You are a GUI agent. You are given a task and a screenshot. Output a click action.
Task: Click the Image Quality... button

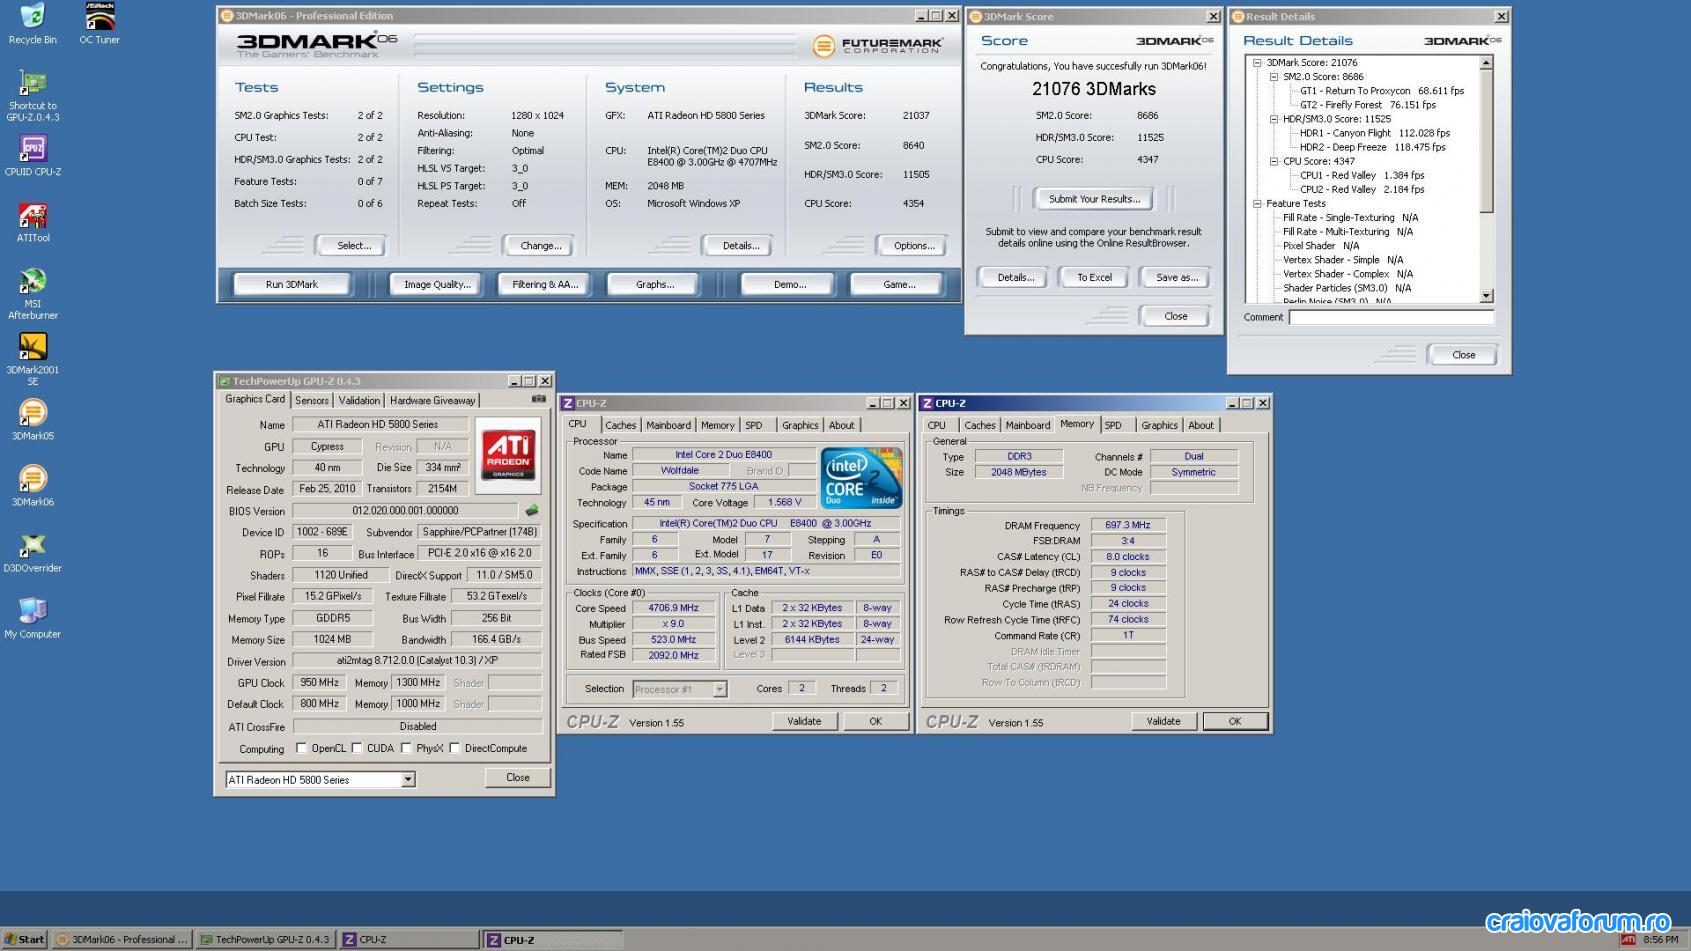437,285
